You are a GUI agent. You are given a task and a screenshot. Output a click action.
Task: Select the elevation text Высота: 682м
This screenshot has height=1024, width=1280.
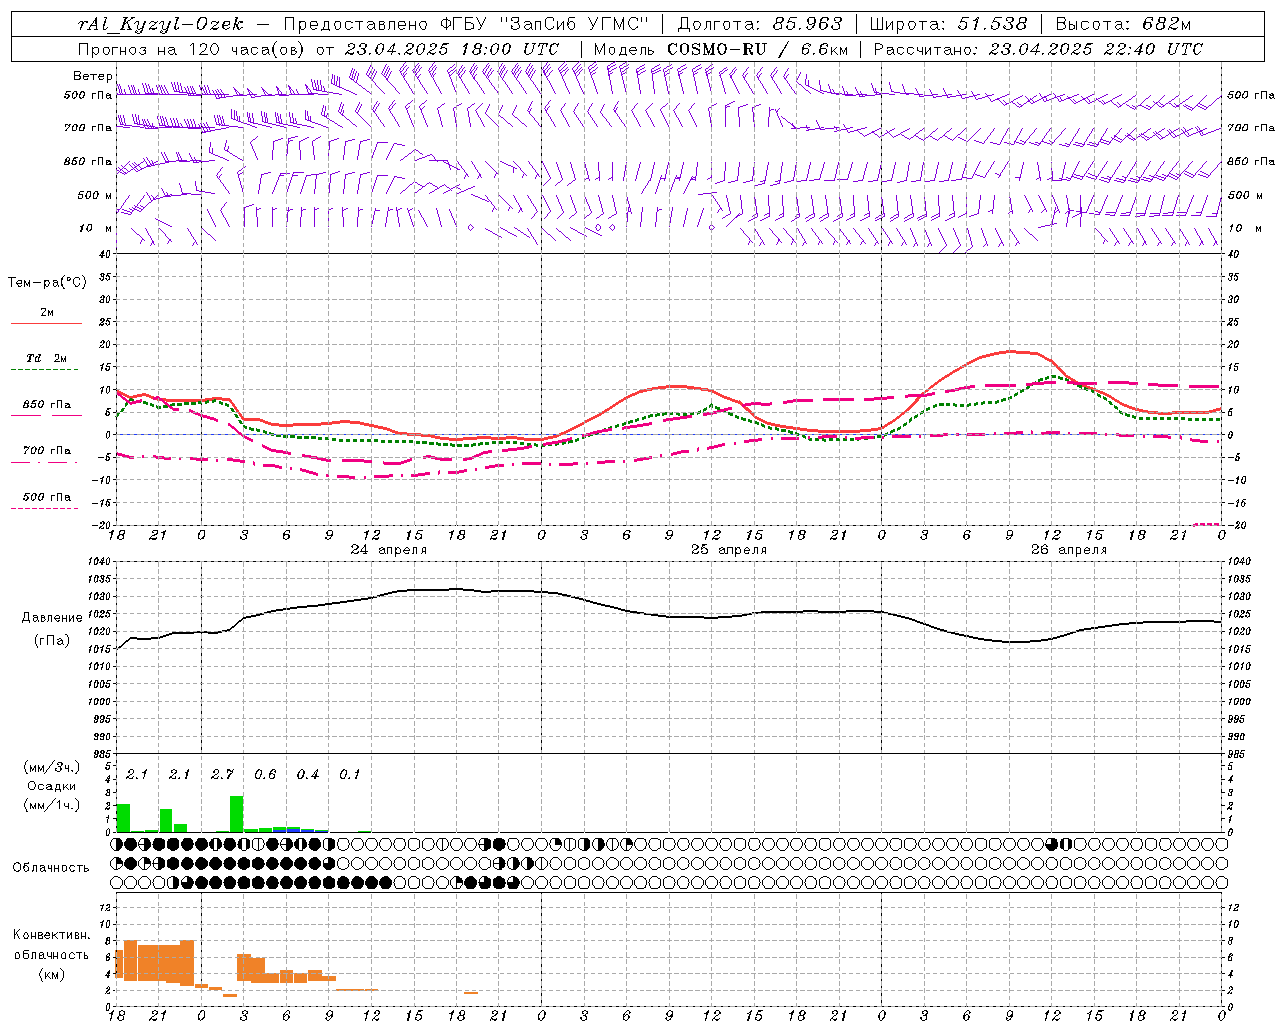click(1124, 24)
